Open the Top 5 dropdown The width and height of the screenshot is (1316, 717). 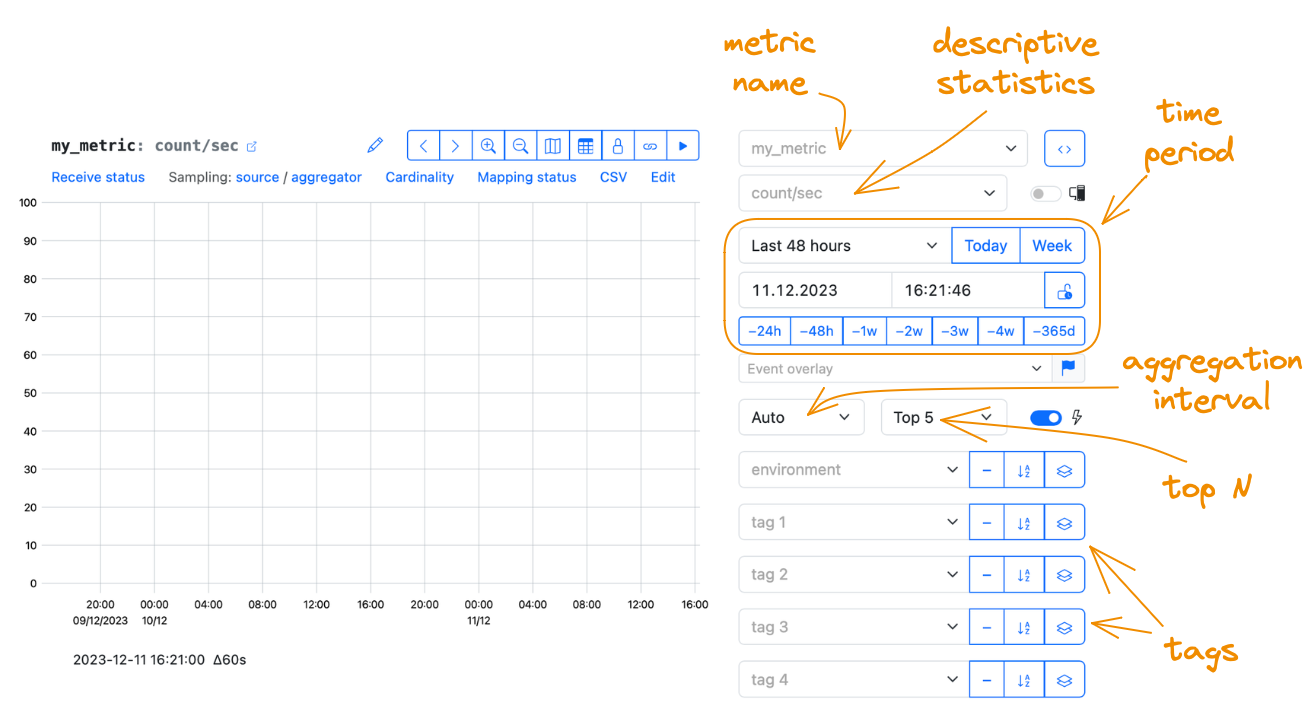pyautogui.click(x=943, y=417)
